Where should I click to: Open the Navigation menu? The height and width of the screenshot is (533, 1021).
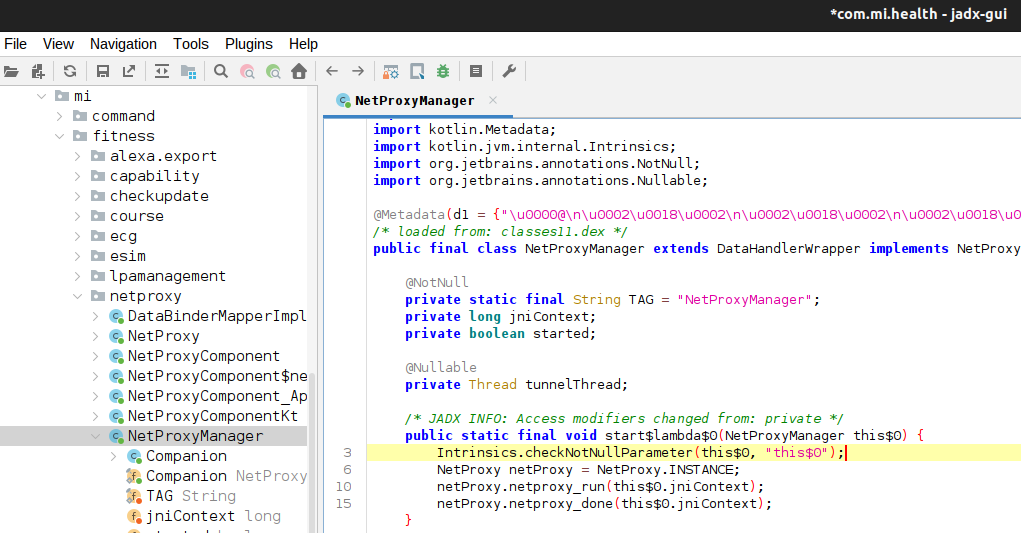click(123, 44)
